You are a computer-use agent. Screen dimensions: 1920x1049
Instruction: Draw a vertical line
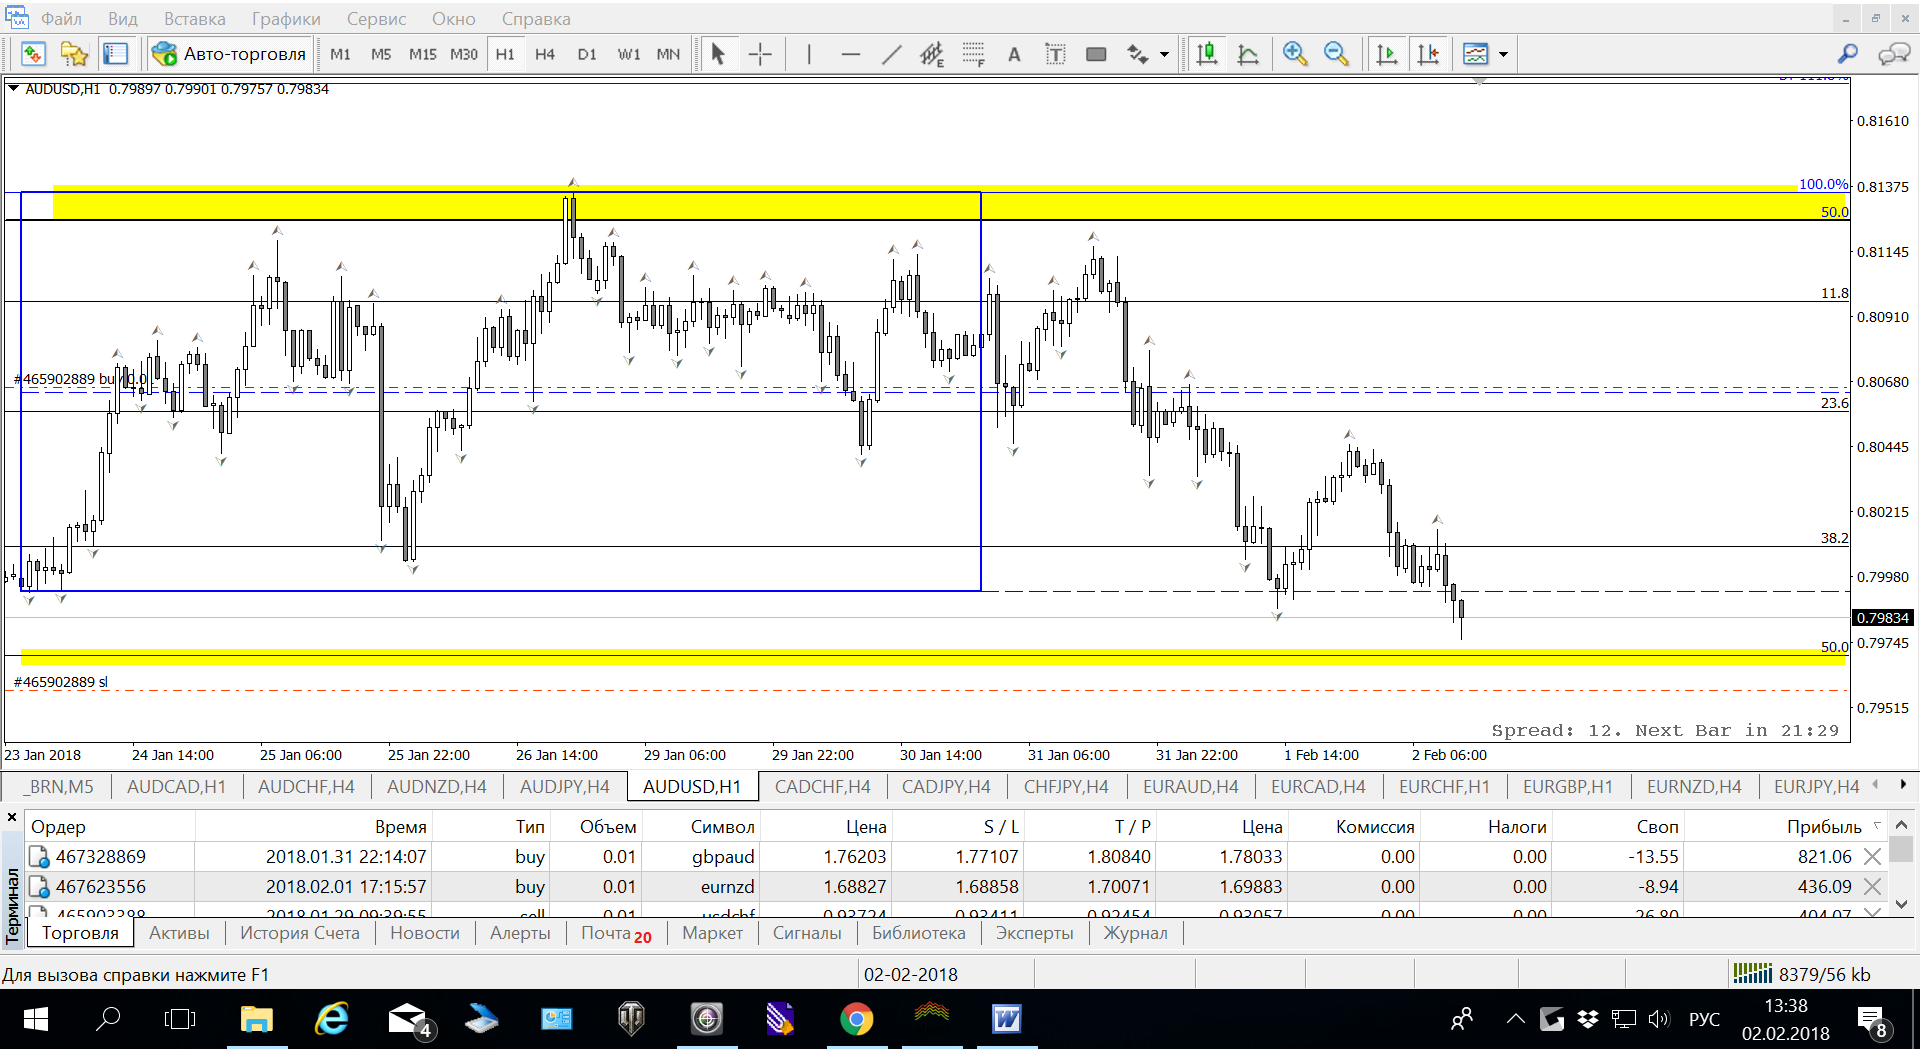(808, 54)
